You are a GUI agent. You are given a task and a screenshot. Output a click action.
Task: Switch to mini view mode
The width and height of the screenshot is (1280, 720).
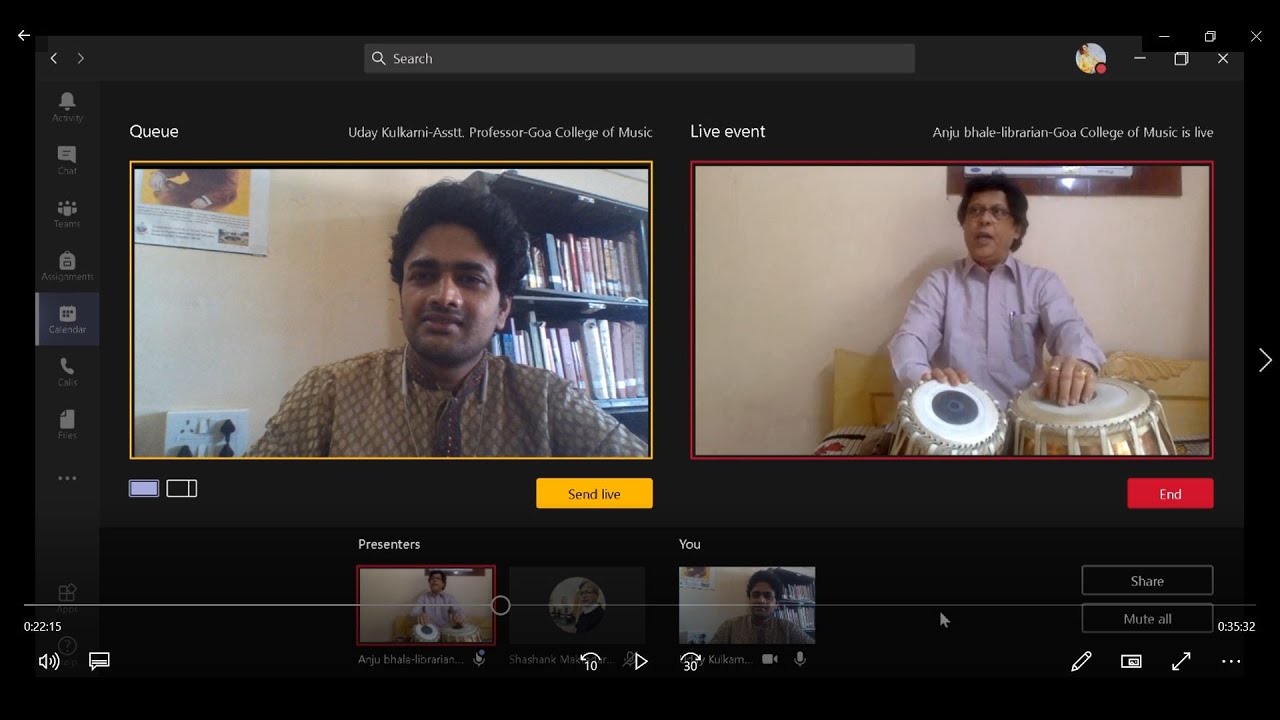pyautogui.click(x=1131, y=661)
